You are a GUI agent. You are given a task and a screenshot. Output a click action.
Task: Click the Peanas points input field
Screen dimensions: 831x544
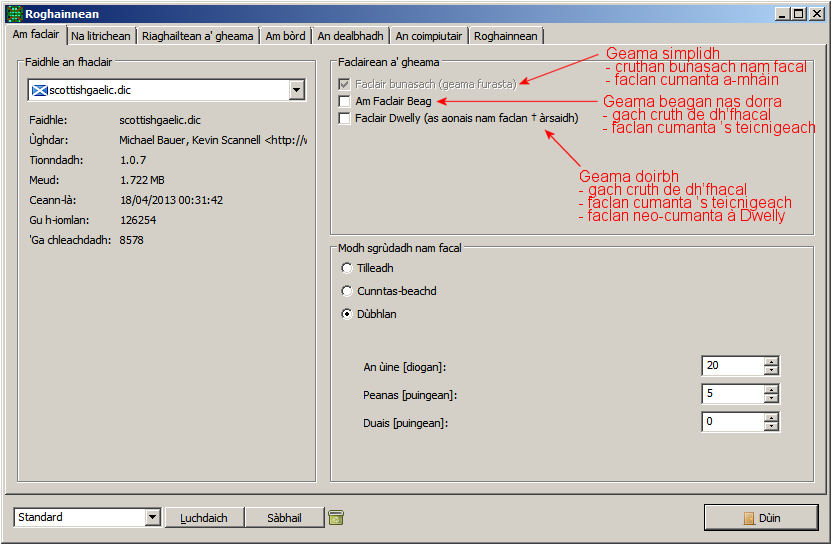pyautogui.click(x=732, y=394)
